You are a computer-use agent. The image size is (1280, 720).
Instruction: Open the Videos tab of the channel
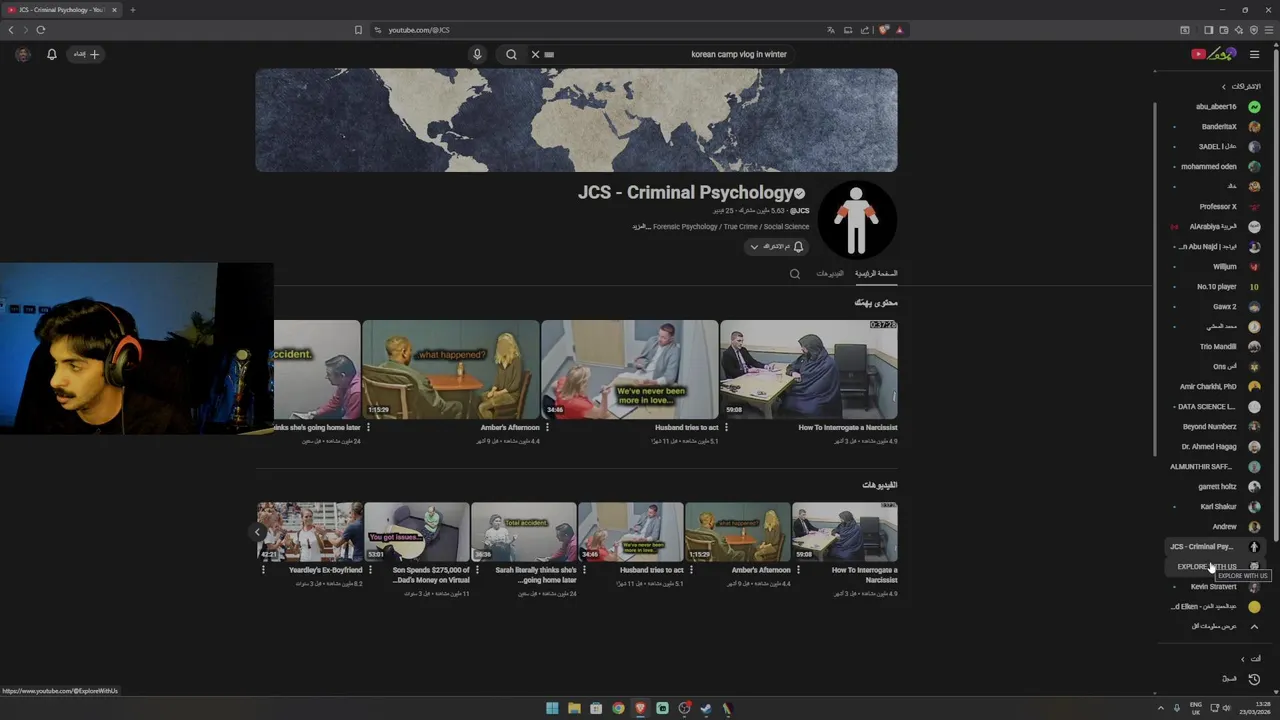(x=830, y=273)
